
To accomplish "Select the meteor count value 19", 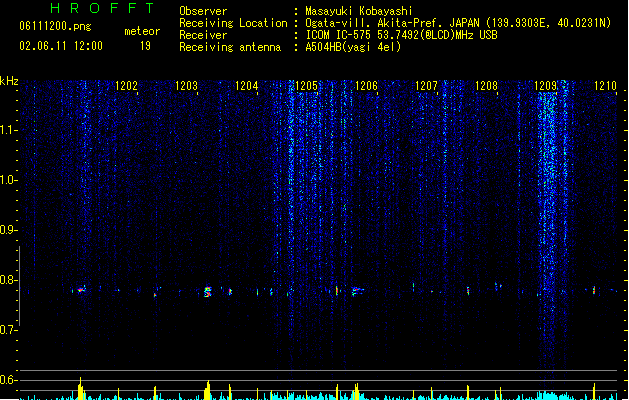I will point(145,46).
